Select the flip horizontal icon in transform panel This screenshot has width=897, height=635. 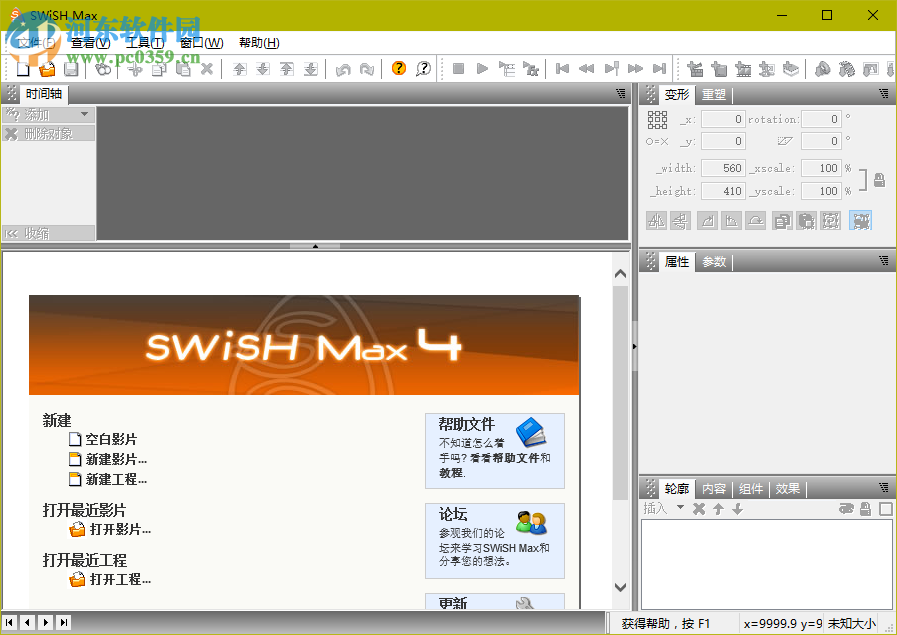click(x=657, y=220)
